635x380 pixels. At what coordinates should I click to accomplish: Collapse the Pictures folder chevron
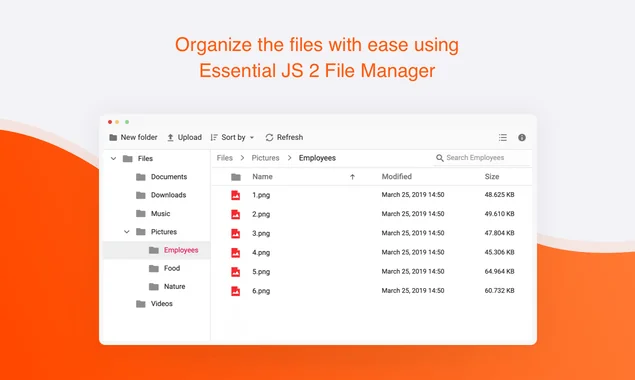(x=127, y=232)
